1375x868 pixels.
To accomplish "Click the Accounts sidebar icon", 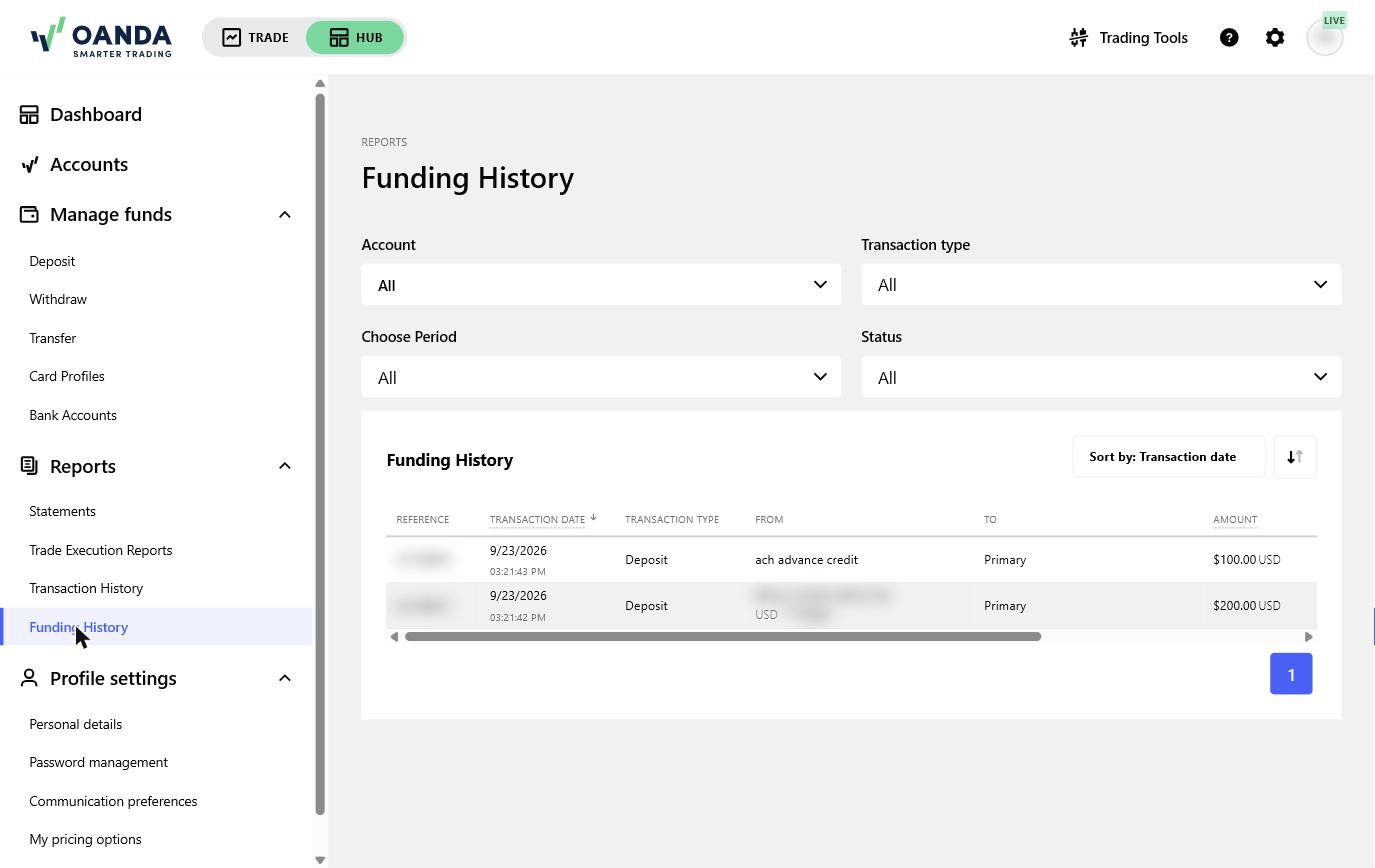I will click(x=29, y=164).
